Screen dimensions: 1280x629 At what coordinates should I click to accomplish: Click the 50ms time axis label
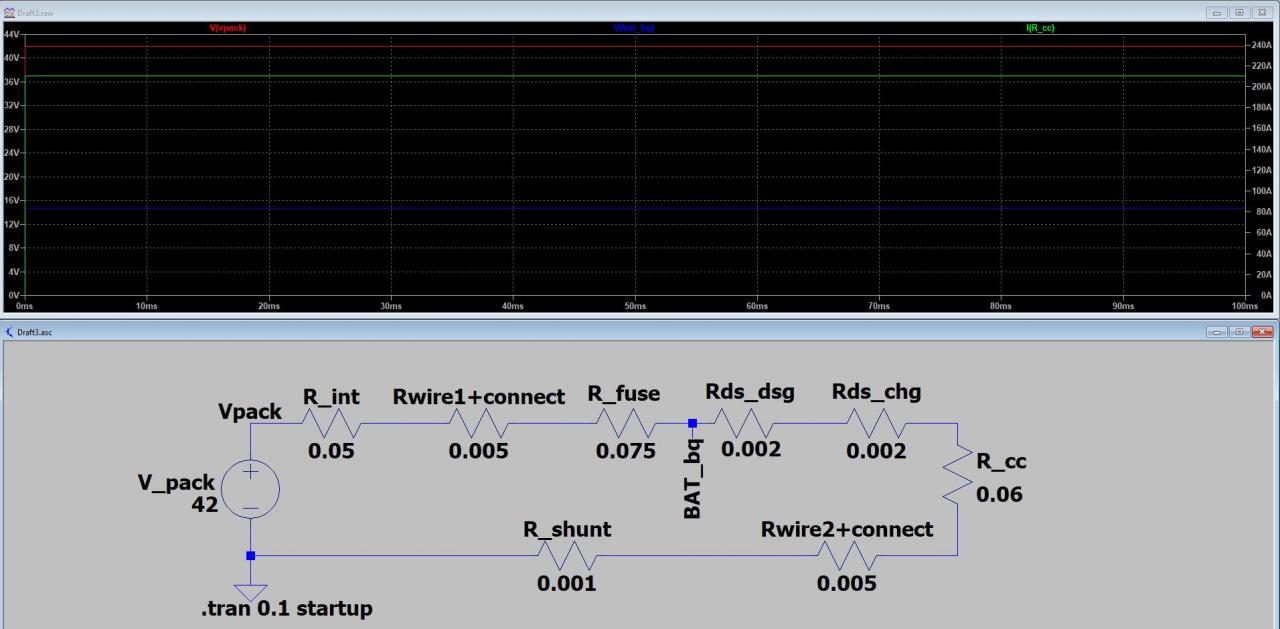point(635,306)
